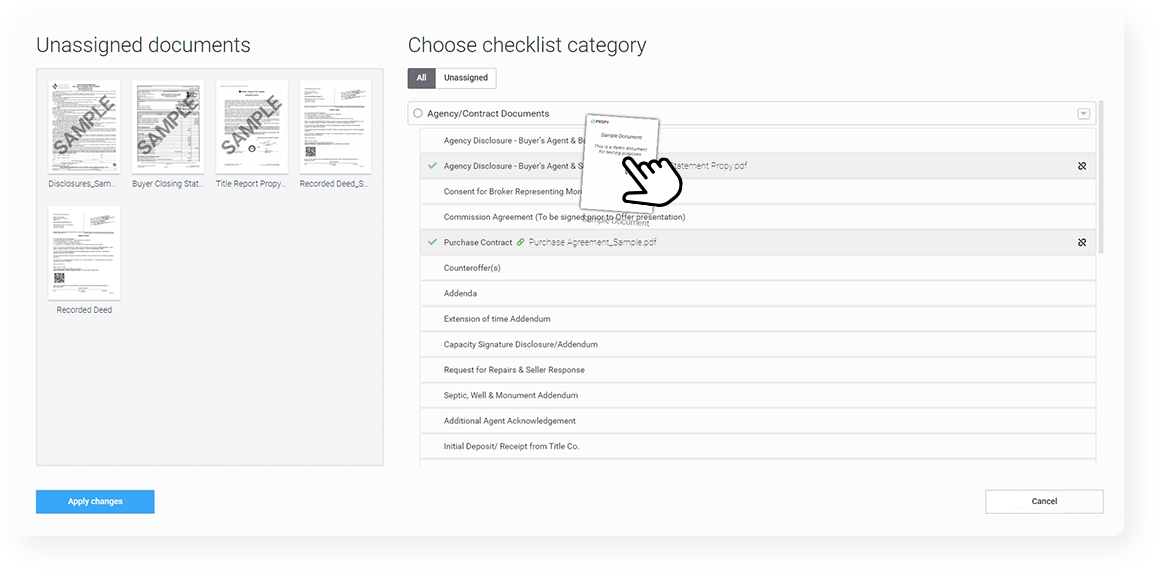Click green checkmark on assigned Agency Disclosure row
Screen dimensions: 1156x570
(432, 166)
